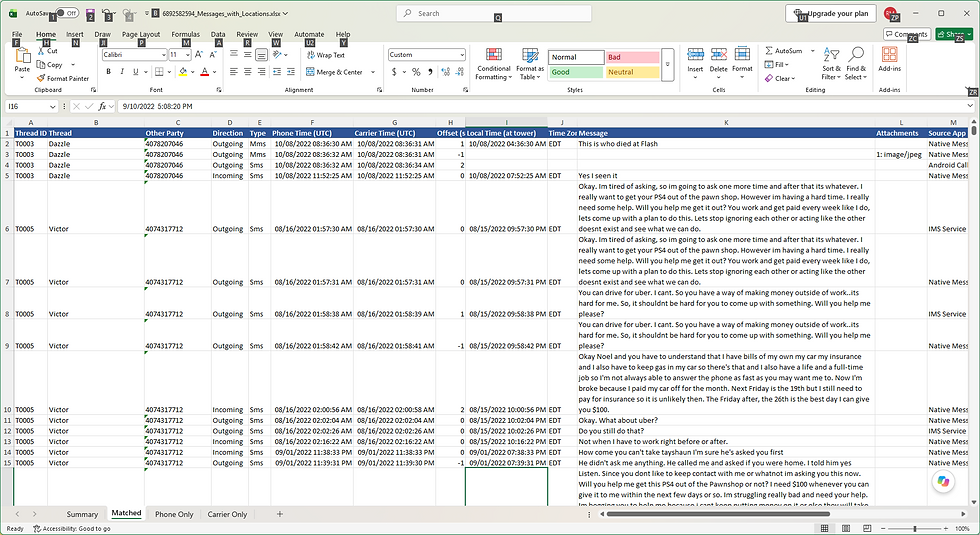This screenshot has width=980, height=535.
Task: Open the font size dropdown
Action: pyautogui.click(x=188, y=55)
